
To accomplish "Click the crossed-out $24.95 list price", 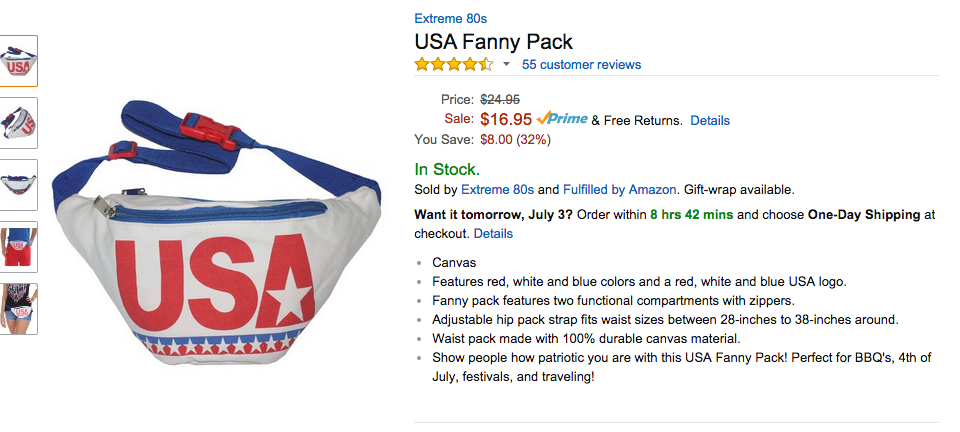I will click(x=500, y=99).
